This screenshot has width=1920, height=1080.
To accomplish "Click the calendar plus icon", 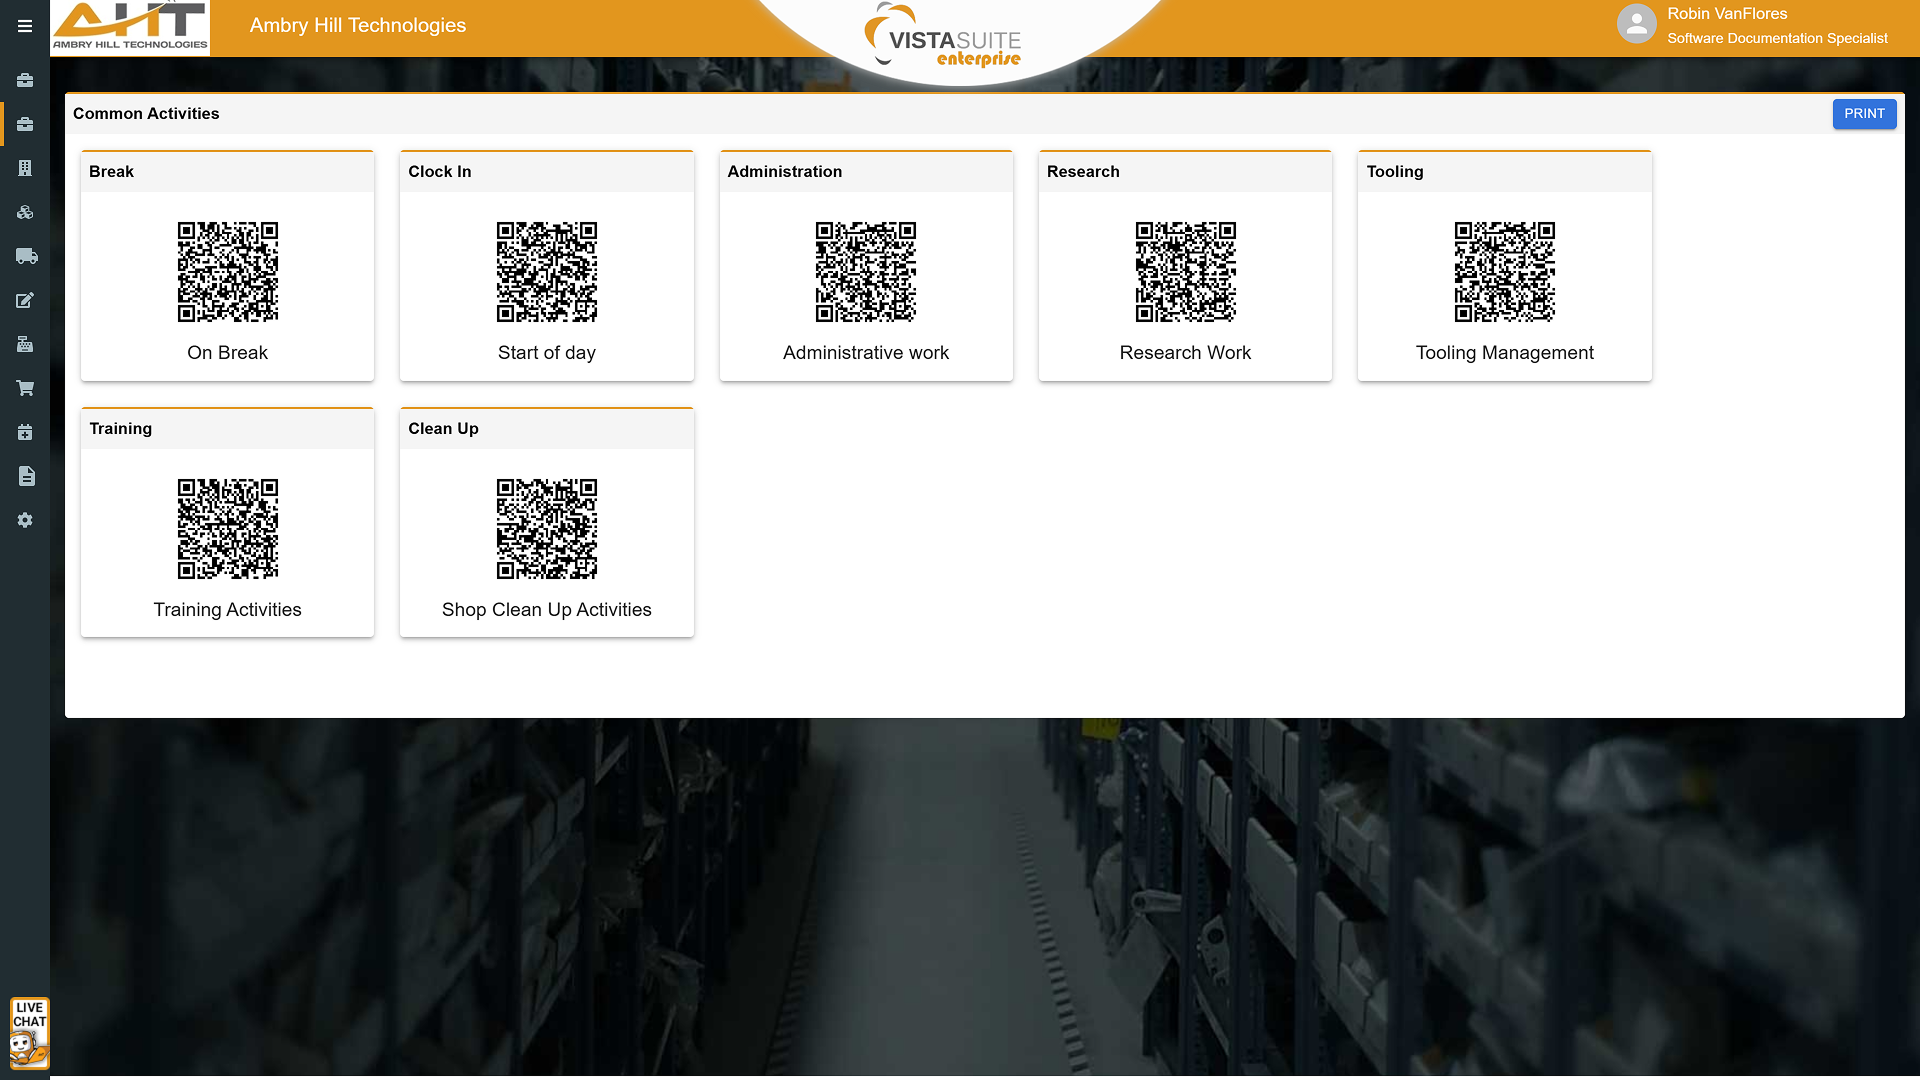I will (x=25, y=432).
